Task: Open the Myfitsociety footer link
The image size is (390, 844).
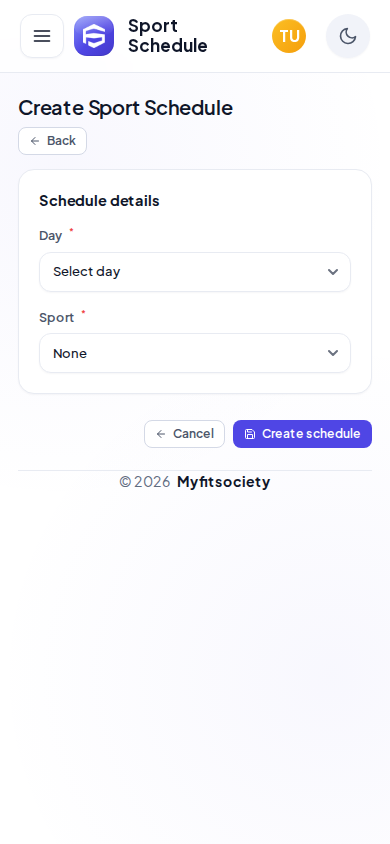Action: click(223, 482)
